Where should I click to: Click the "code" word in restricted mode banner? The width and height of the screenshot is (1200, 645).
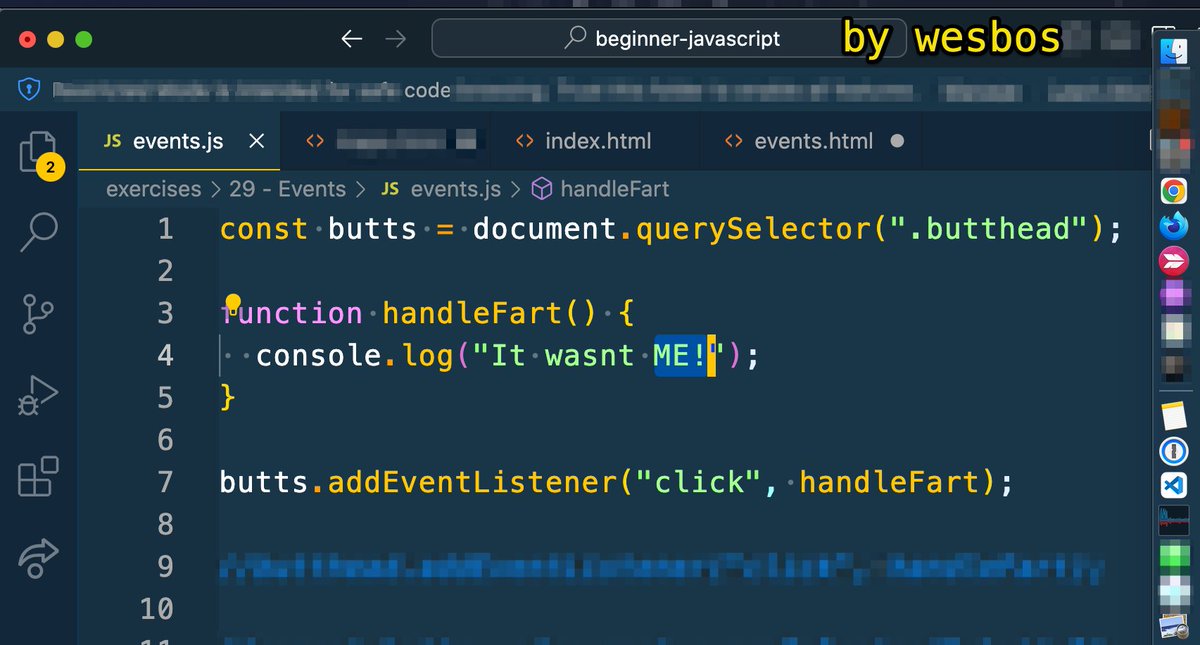pos(428,91)
